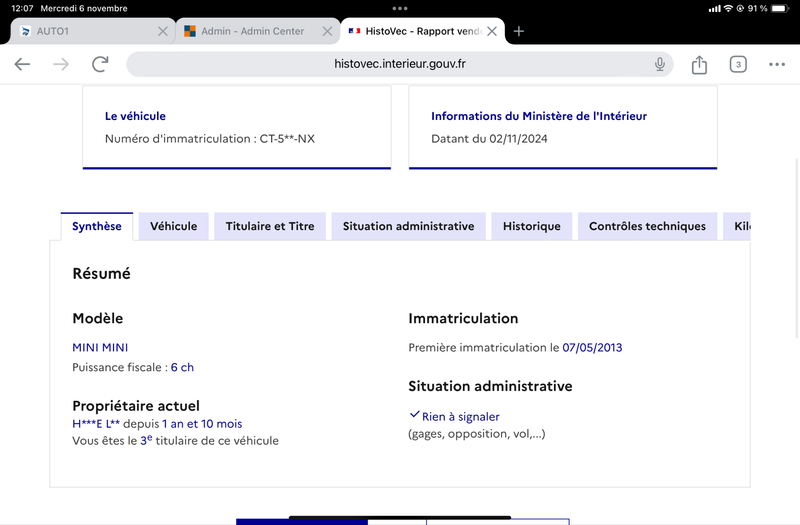Open the partially hidden Kilométrage tab
The image size is (800, 525).
coord(737,227)
